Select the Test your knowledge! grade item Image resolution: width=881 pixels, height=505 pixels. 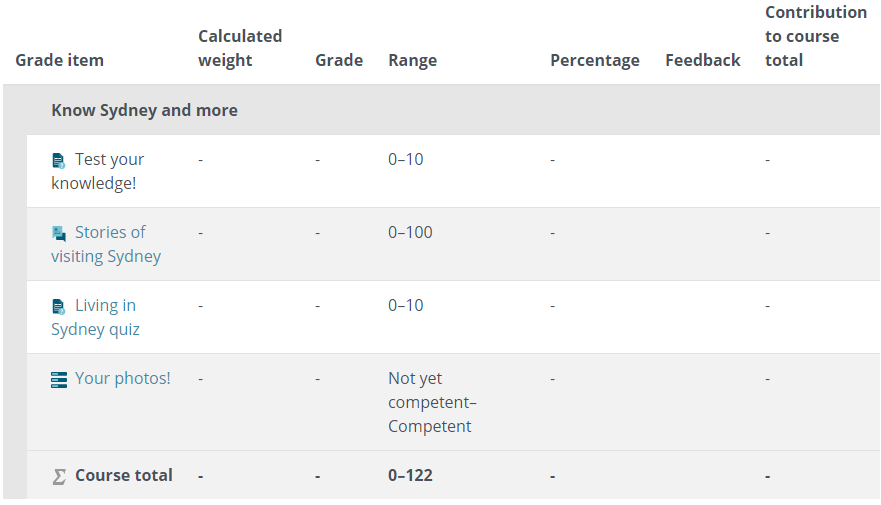tap(98, 171)
